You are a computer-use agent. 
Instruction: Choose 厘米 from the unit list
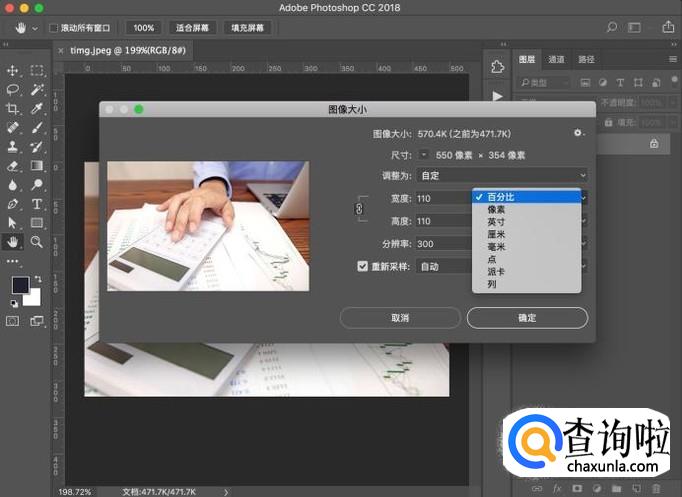pos(496,235)
